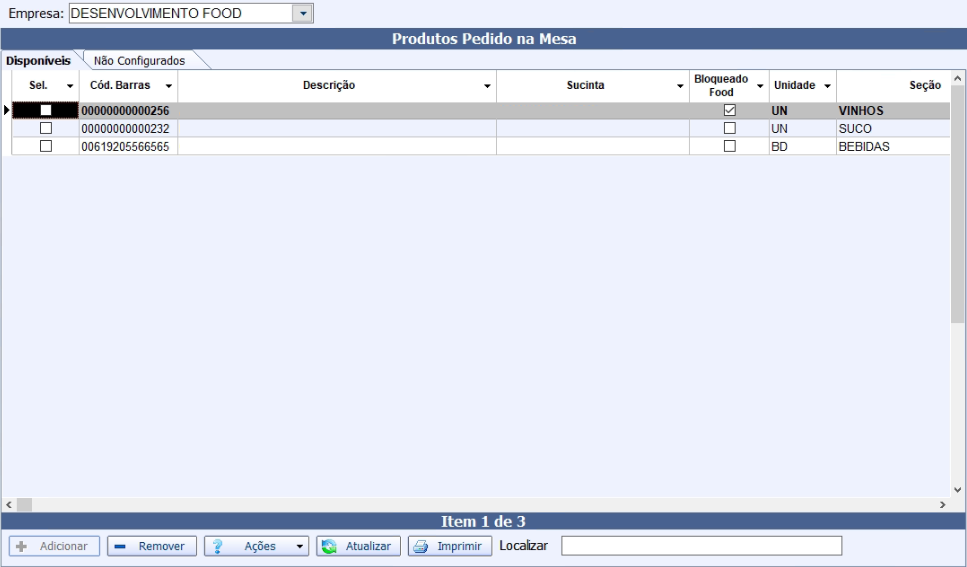Viewport: 967px width, 567px height.
Task: Check the Sel. box for barcode 00000000000232
Action: [45, 129]
